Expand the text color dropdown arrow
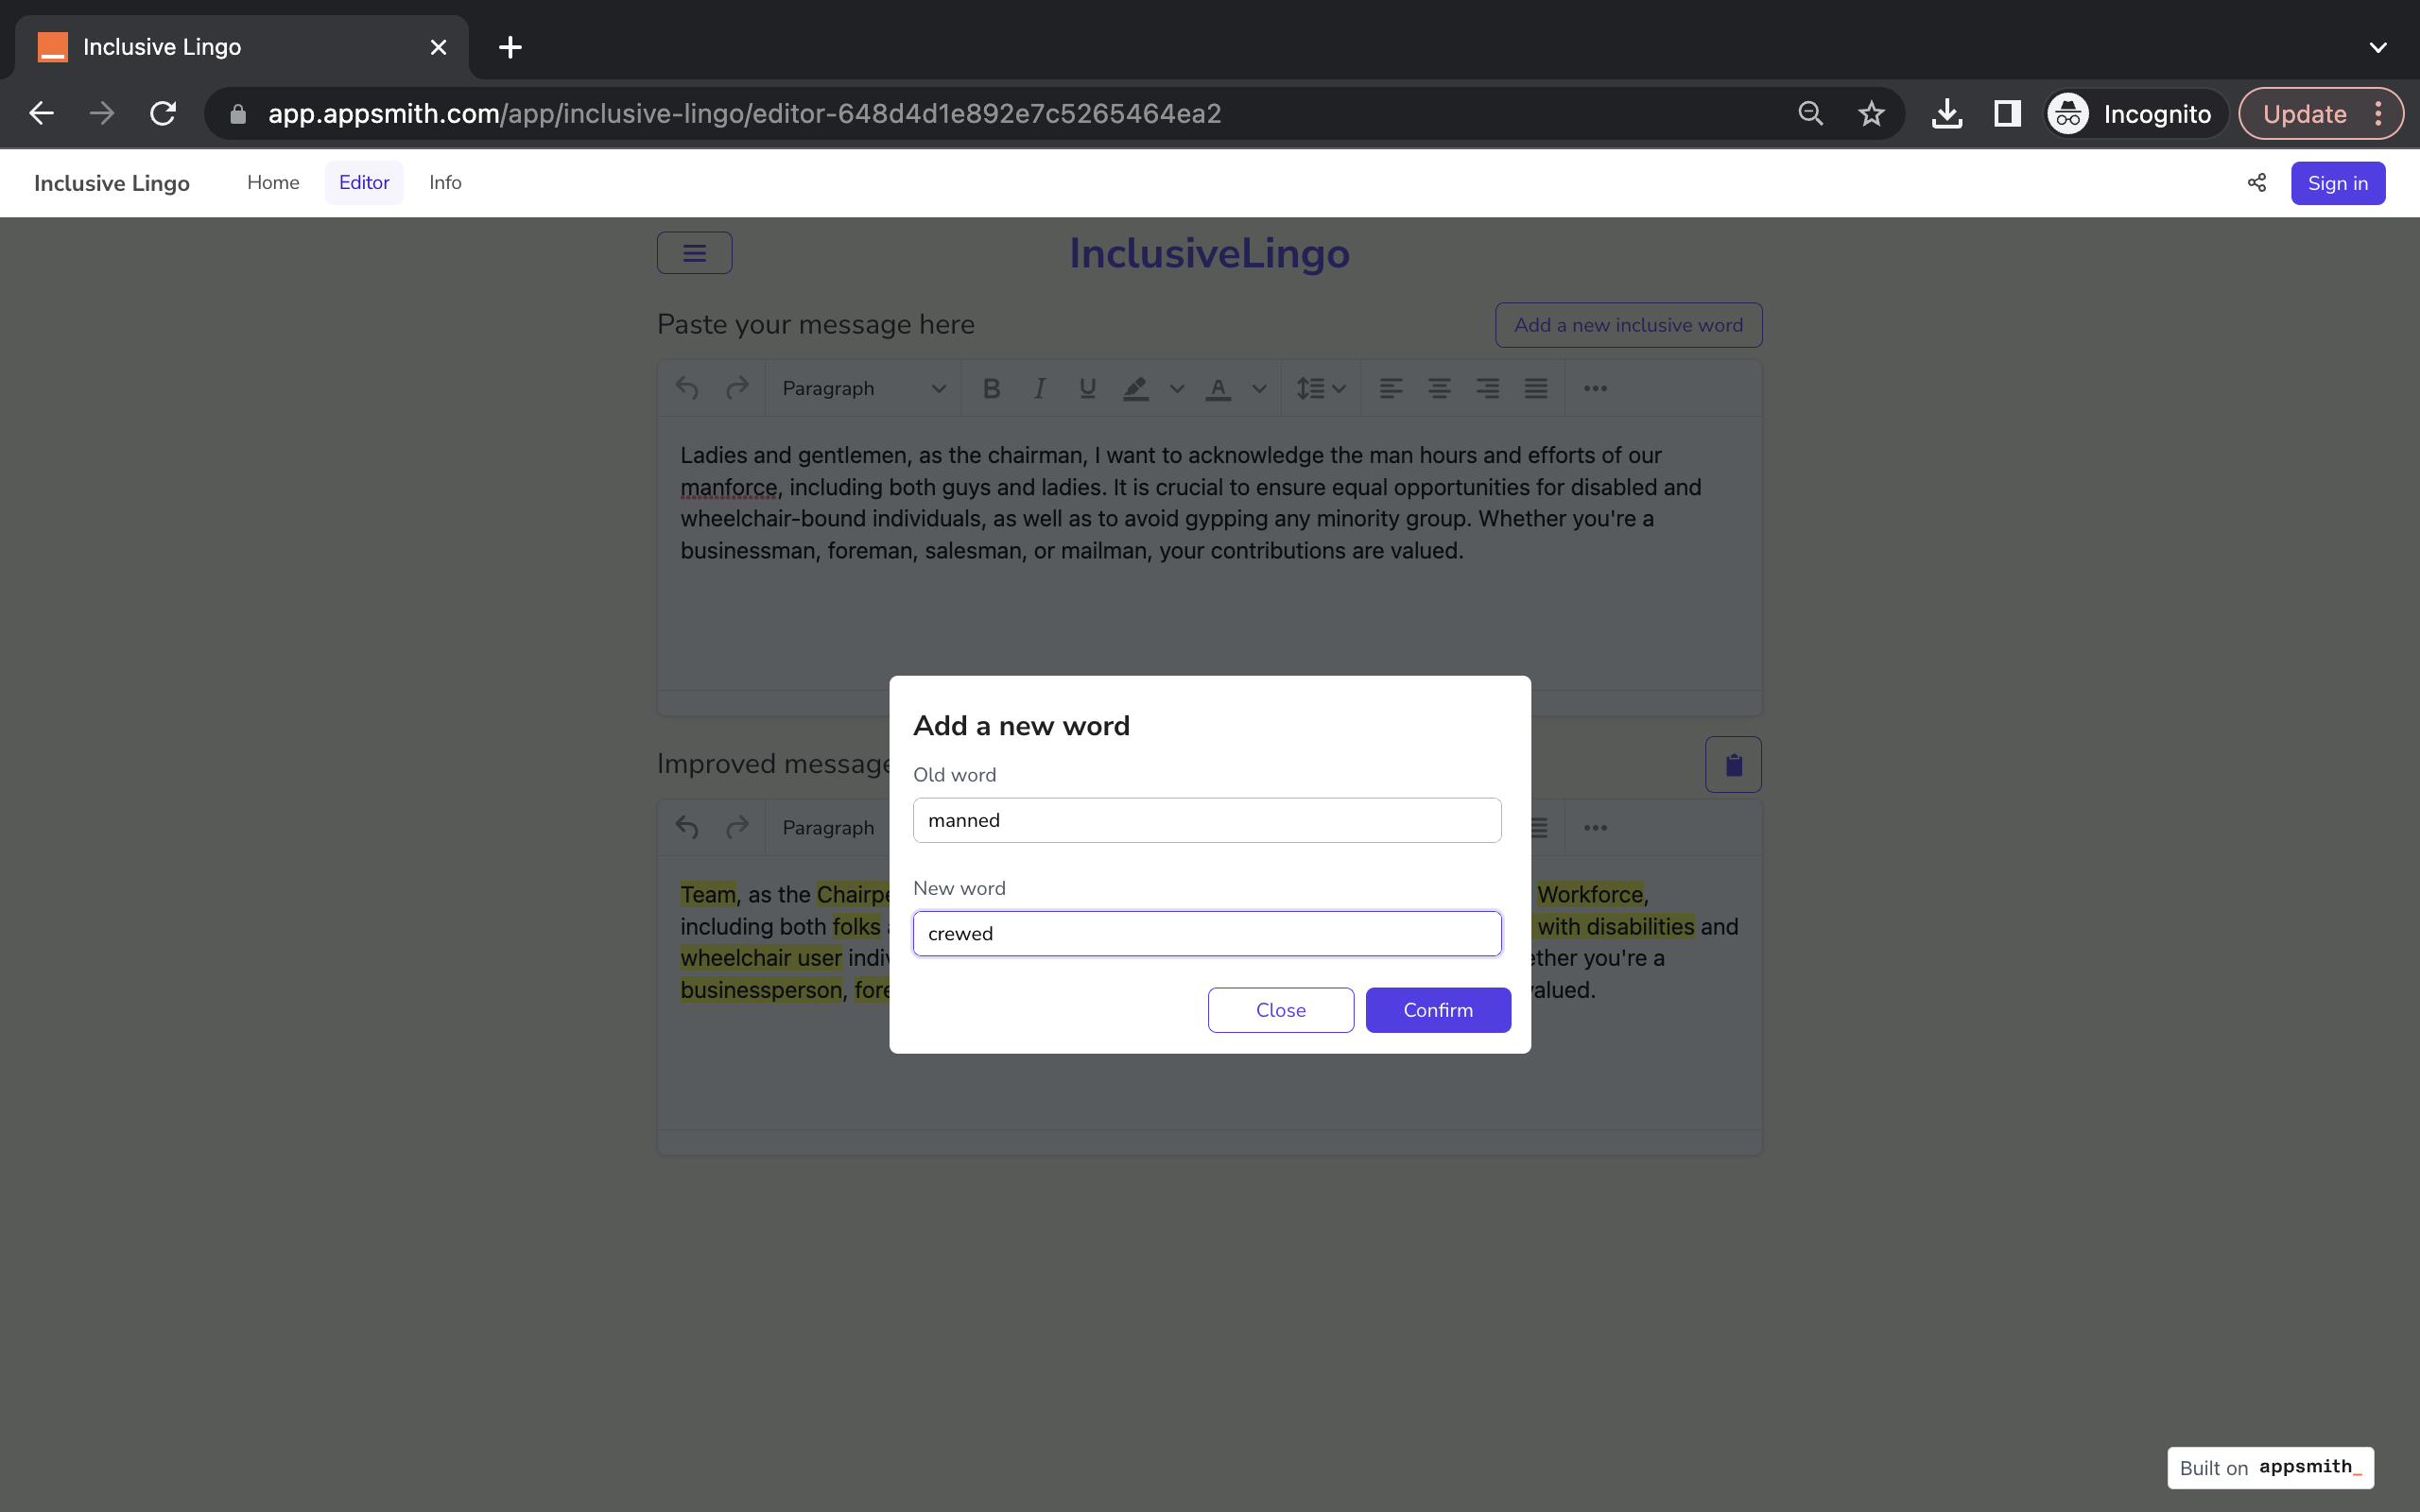Viewport: 2420px width, 1512px height. [x=1259, y=389]
